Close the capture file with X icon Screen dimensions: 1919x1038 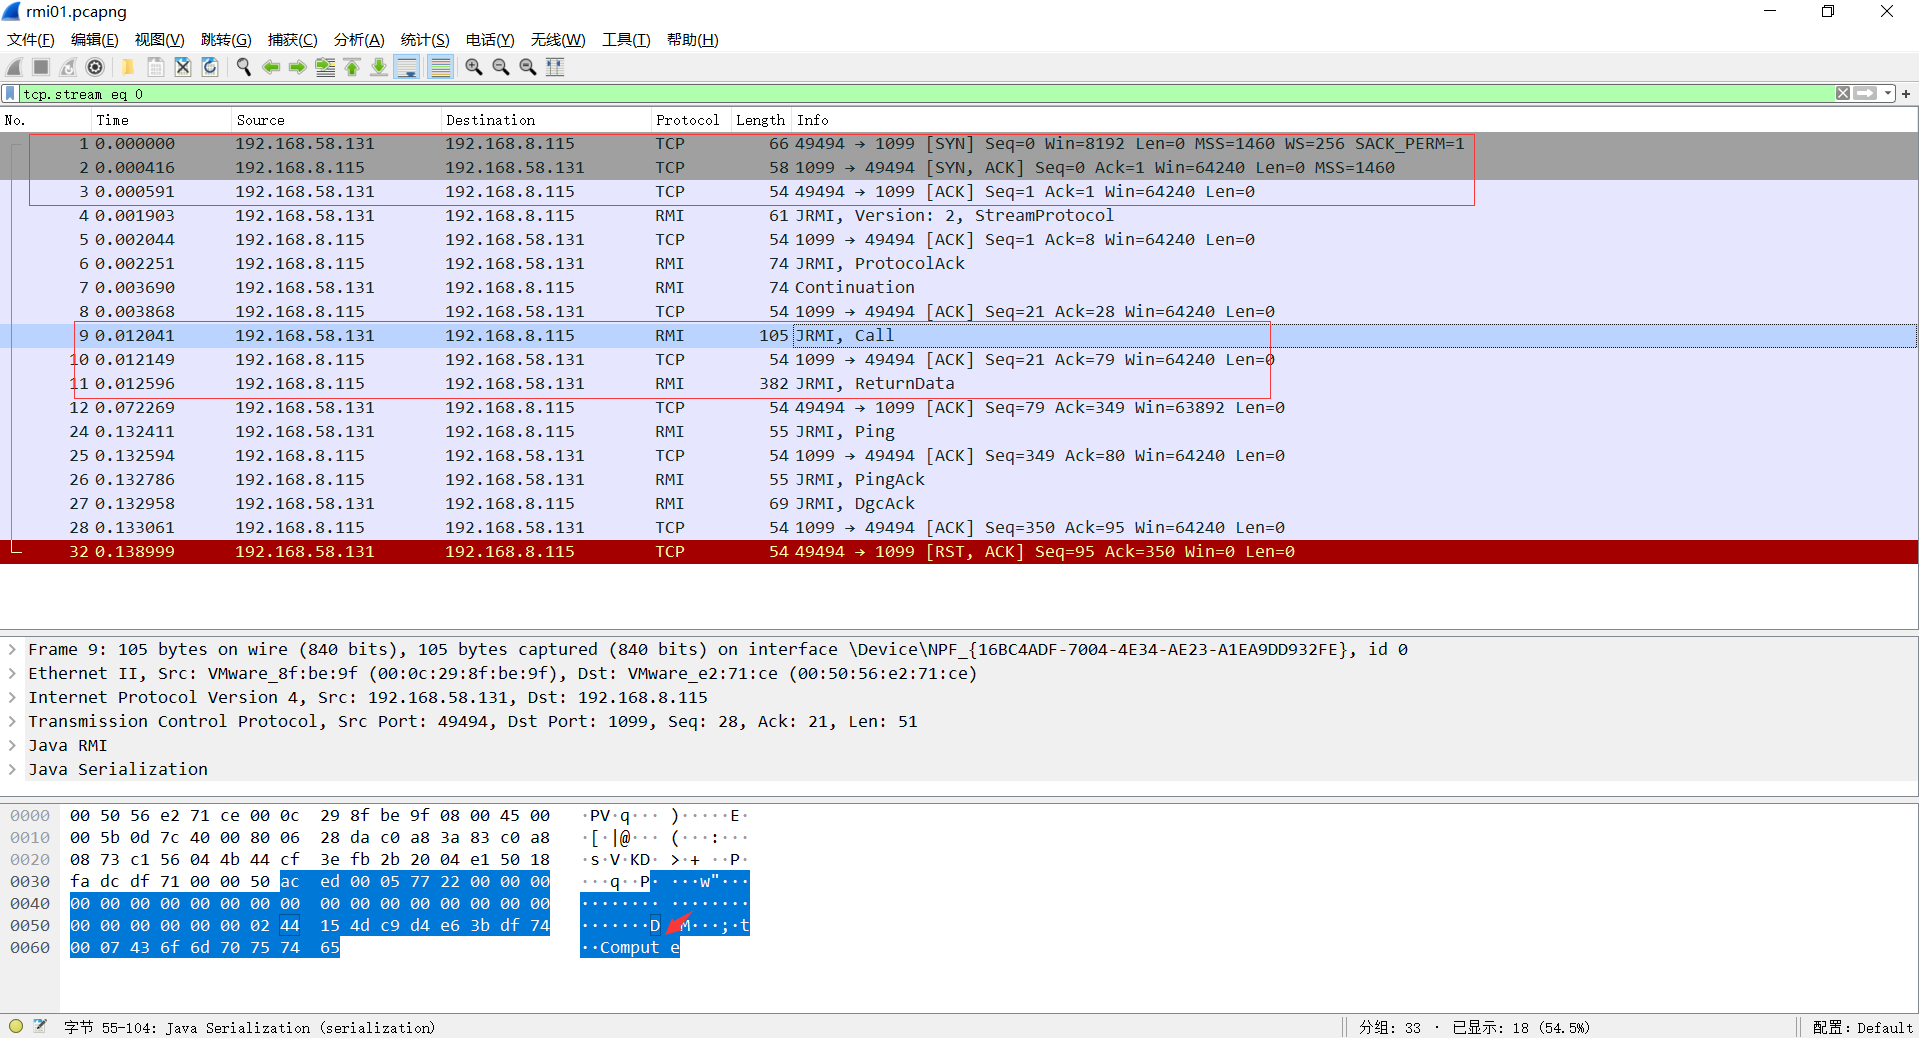tap(183, 67)
